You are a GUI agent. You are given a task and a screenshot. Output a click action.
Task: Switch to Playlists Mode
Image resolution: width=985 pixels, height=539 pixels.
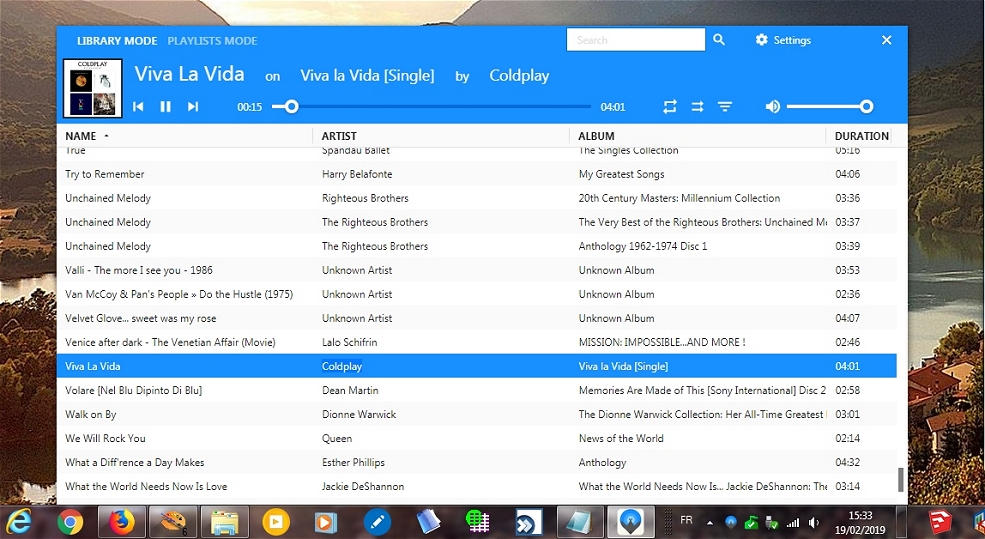[x=212, y=41]
